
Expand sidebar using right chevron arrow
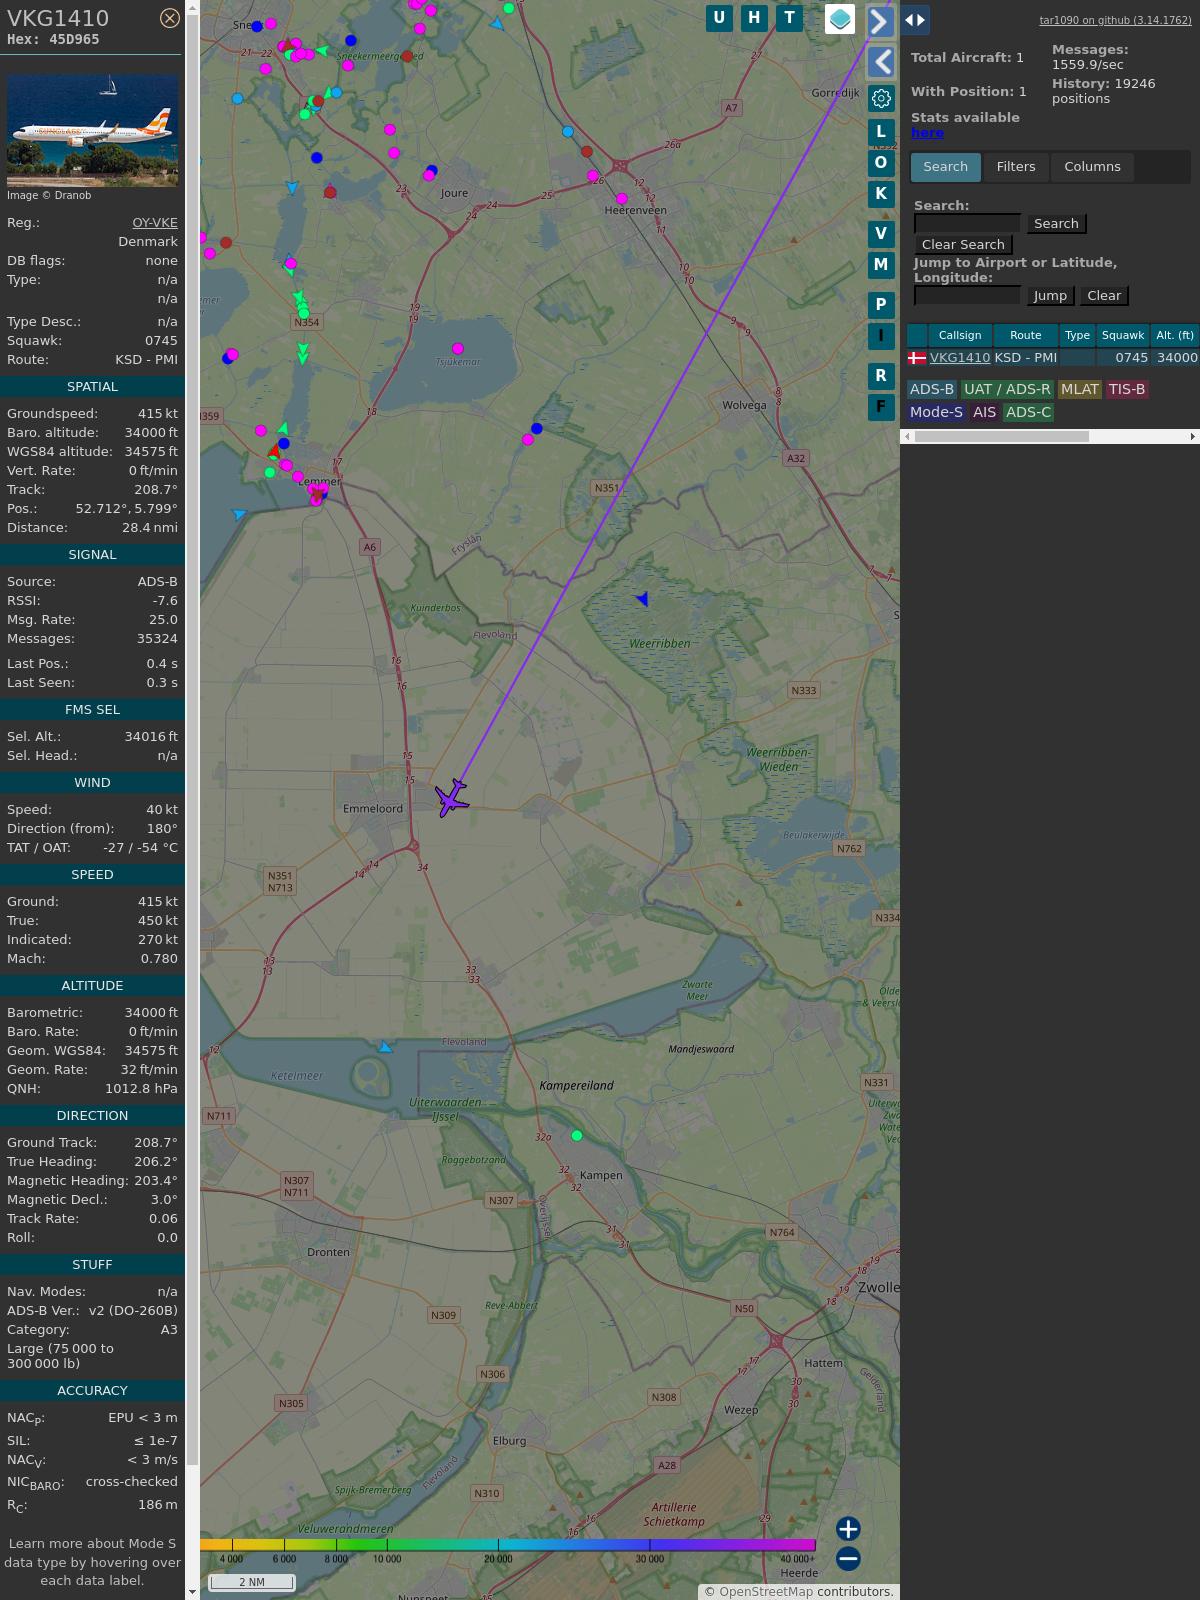click(880, 21)
